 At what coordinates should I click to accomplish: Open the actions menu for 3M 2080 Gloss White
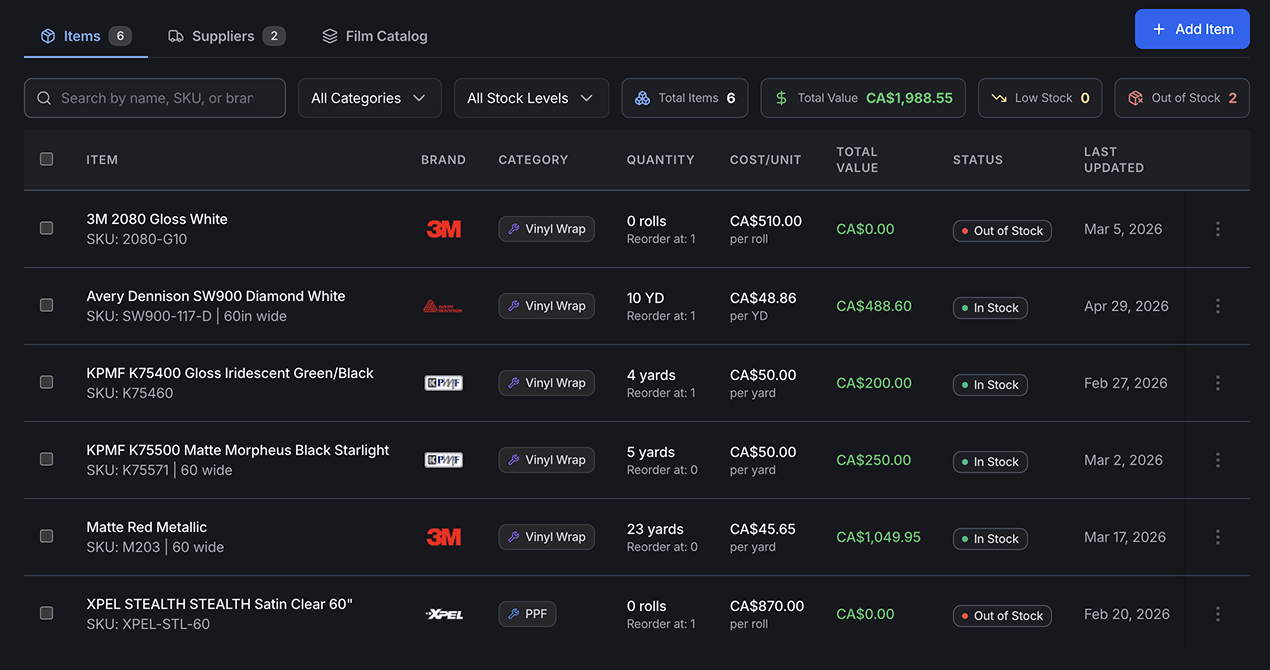click(1218, 229)
